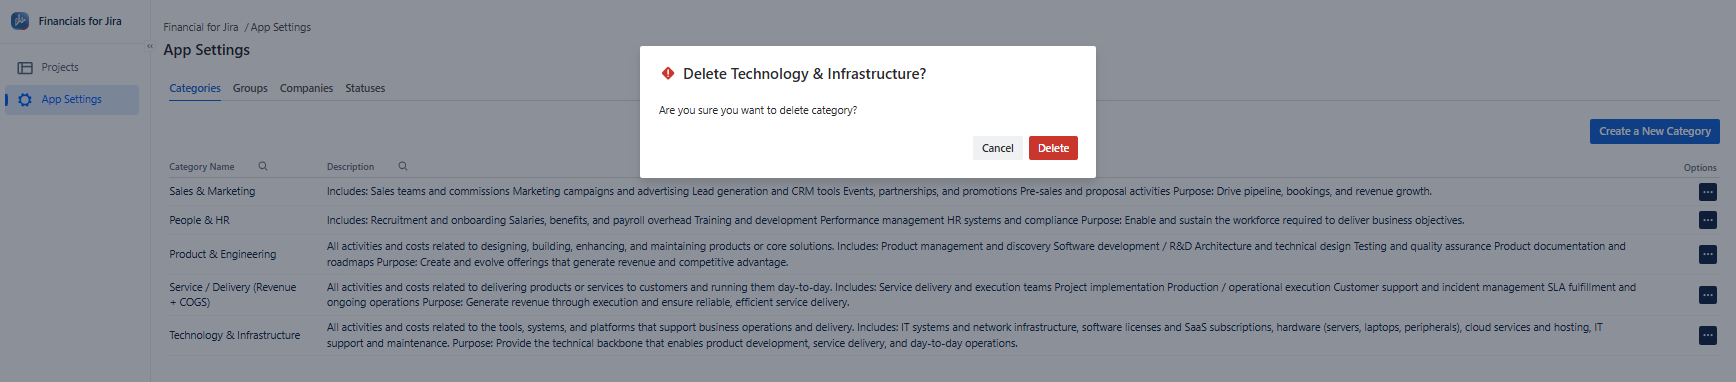Click the 'Are you sure' confirmation message

(x=758, y=110)
